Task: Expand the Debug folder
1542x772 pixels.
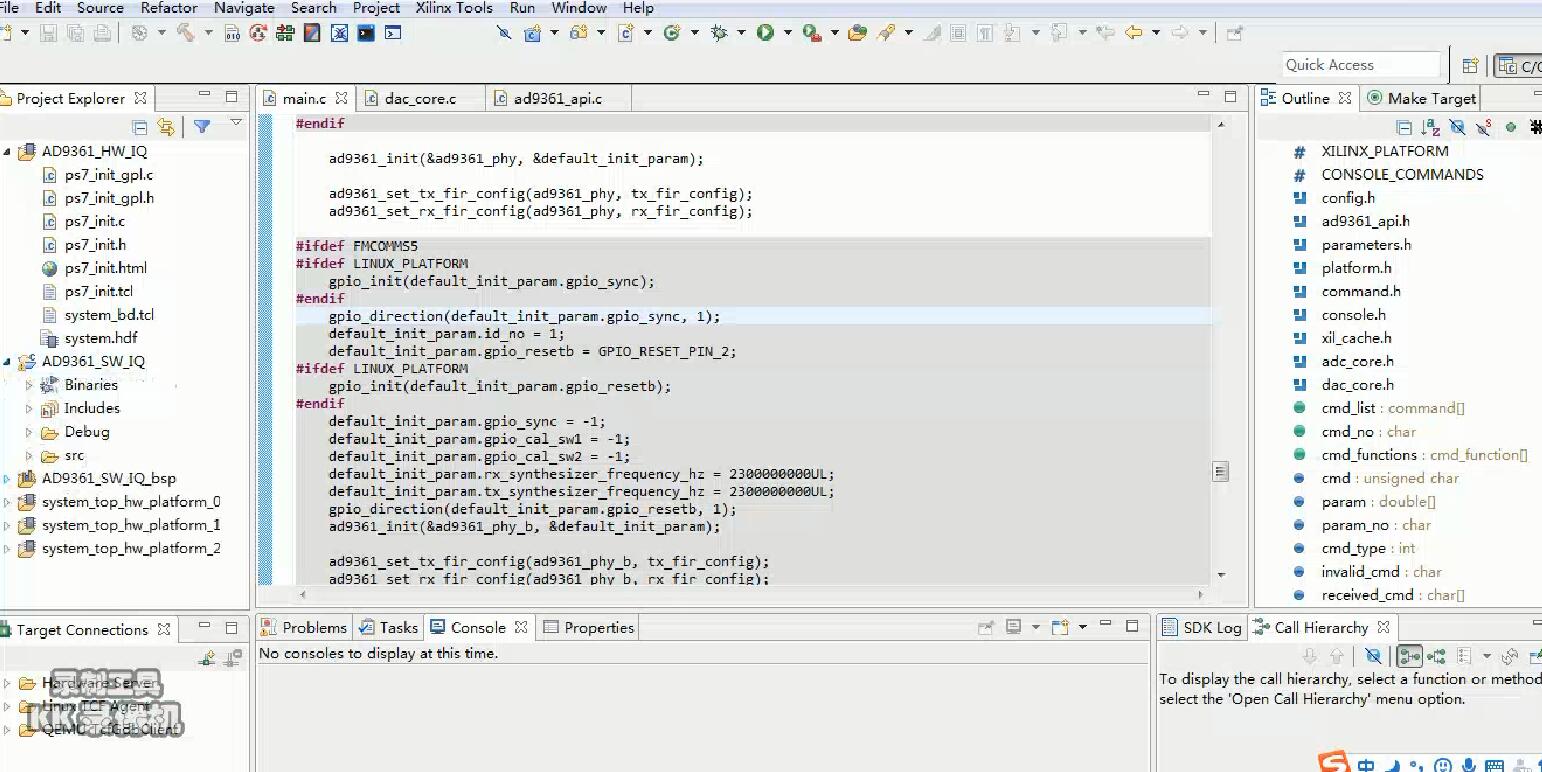Action: click(x=29, y=432)
